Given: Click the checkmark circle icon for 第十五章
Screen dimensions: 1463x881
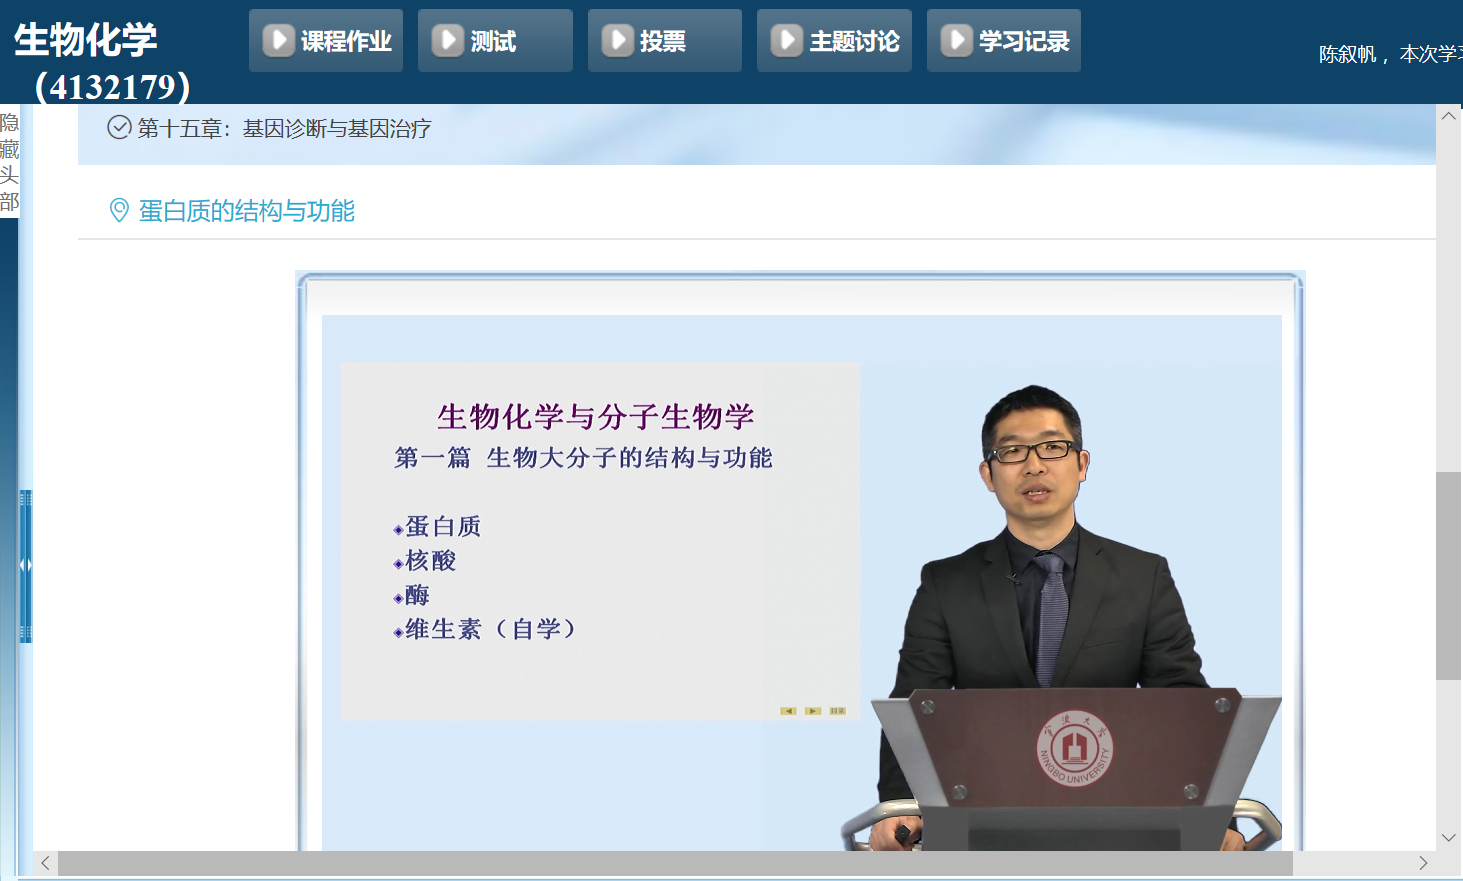Looking at the screenshot, I should click(x=119, y=128).
